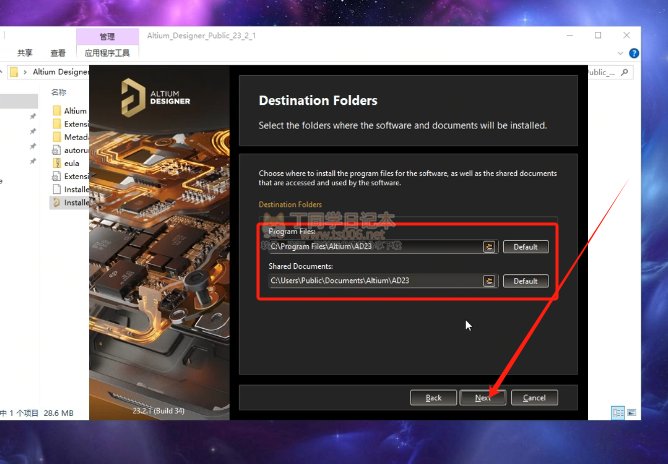This screenshot has width=668, height=464.
Task: Switch Explorer to details view icon
Action: click(617, 412)
